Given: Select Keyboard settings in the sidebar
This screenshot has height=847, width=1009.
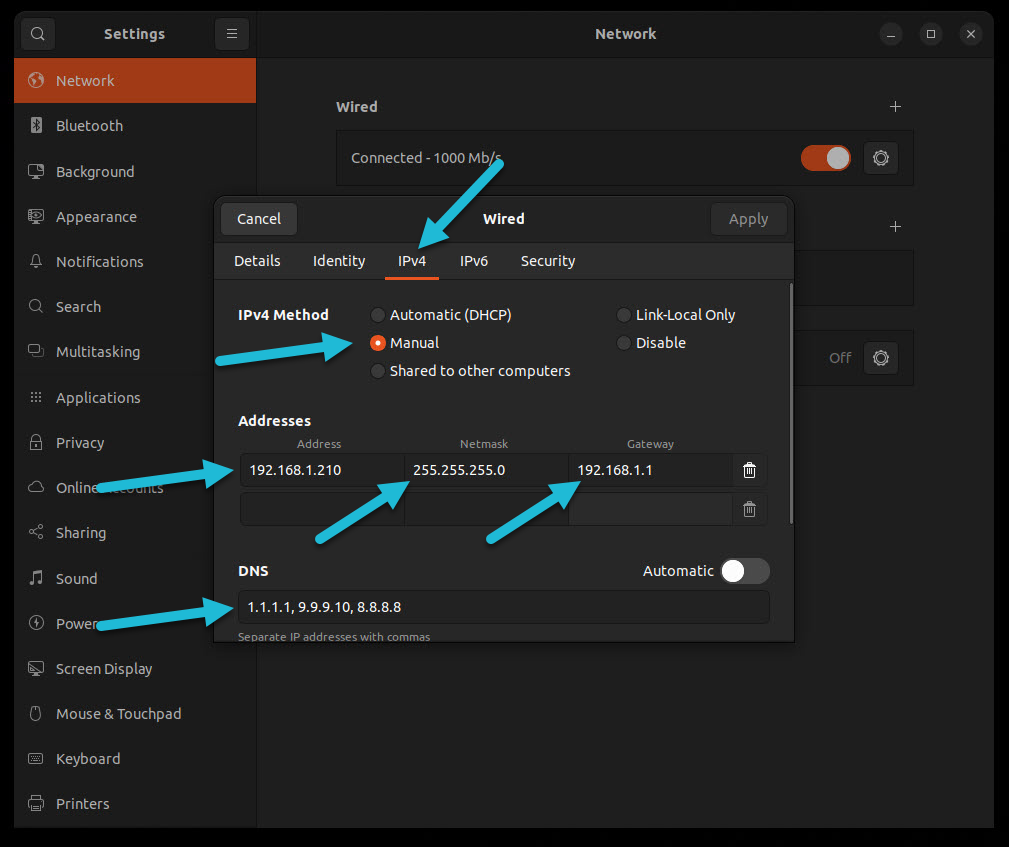Looking at the screenshot, I should coord(87,758).
